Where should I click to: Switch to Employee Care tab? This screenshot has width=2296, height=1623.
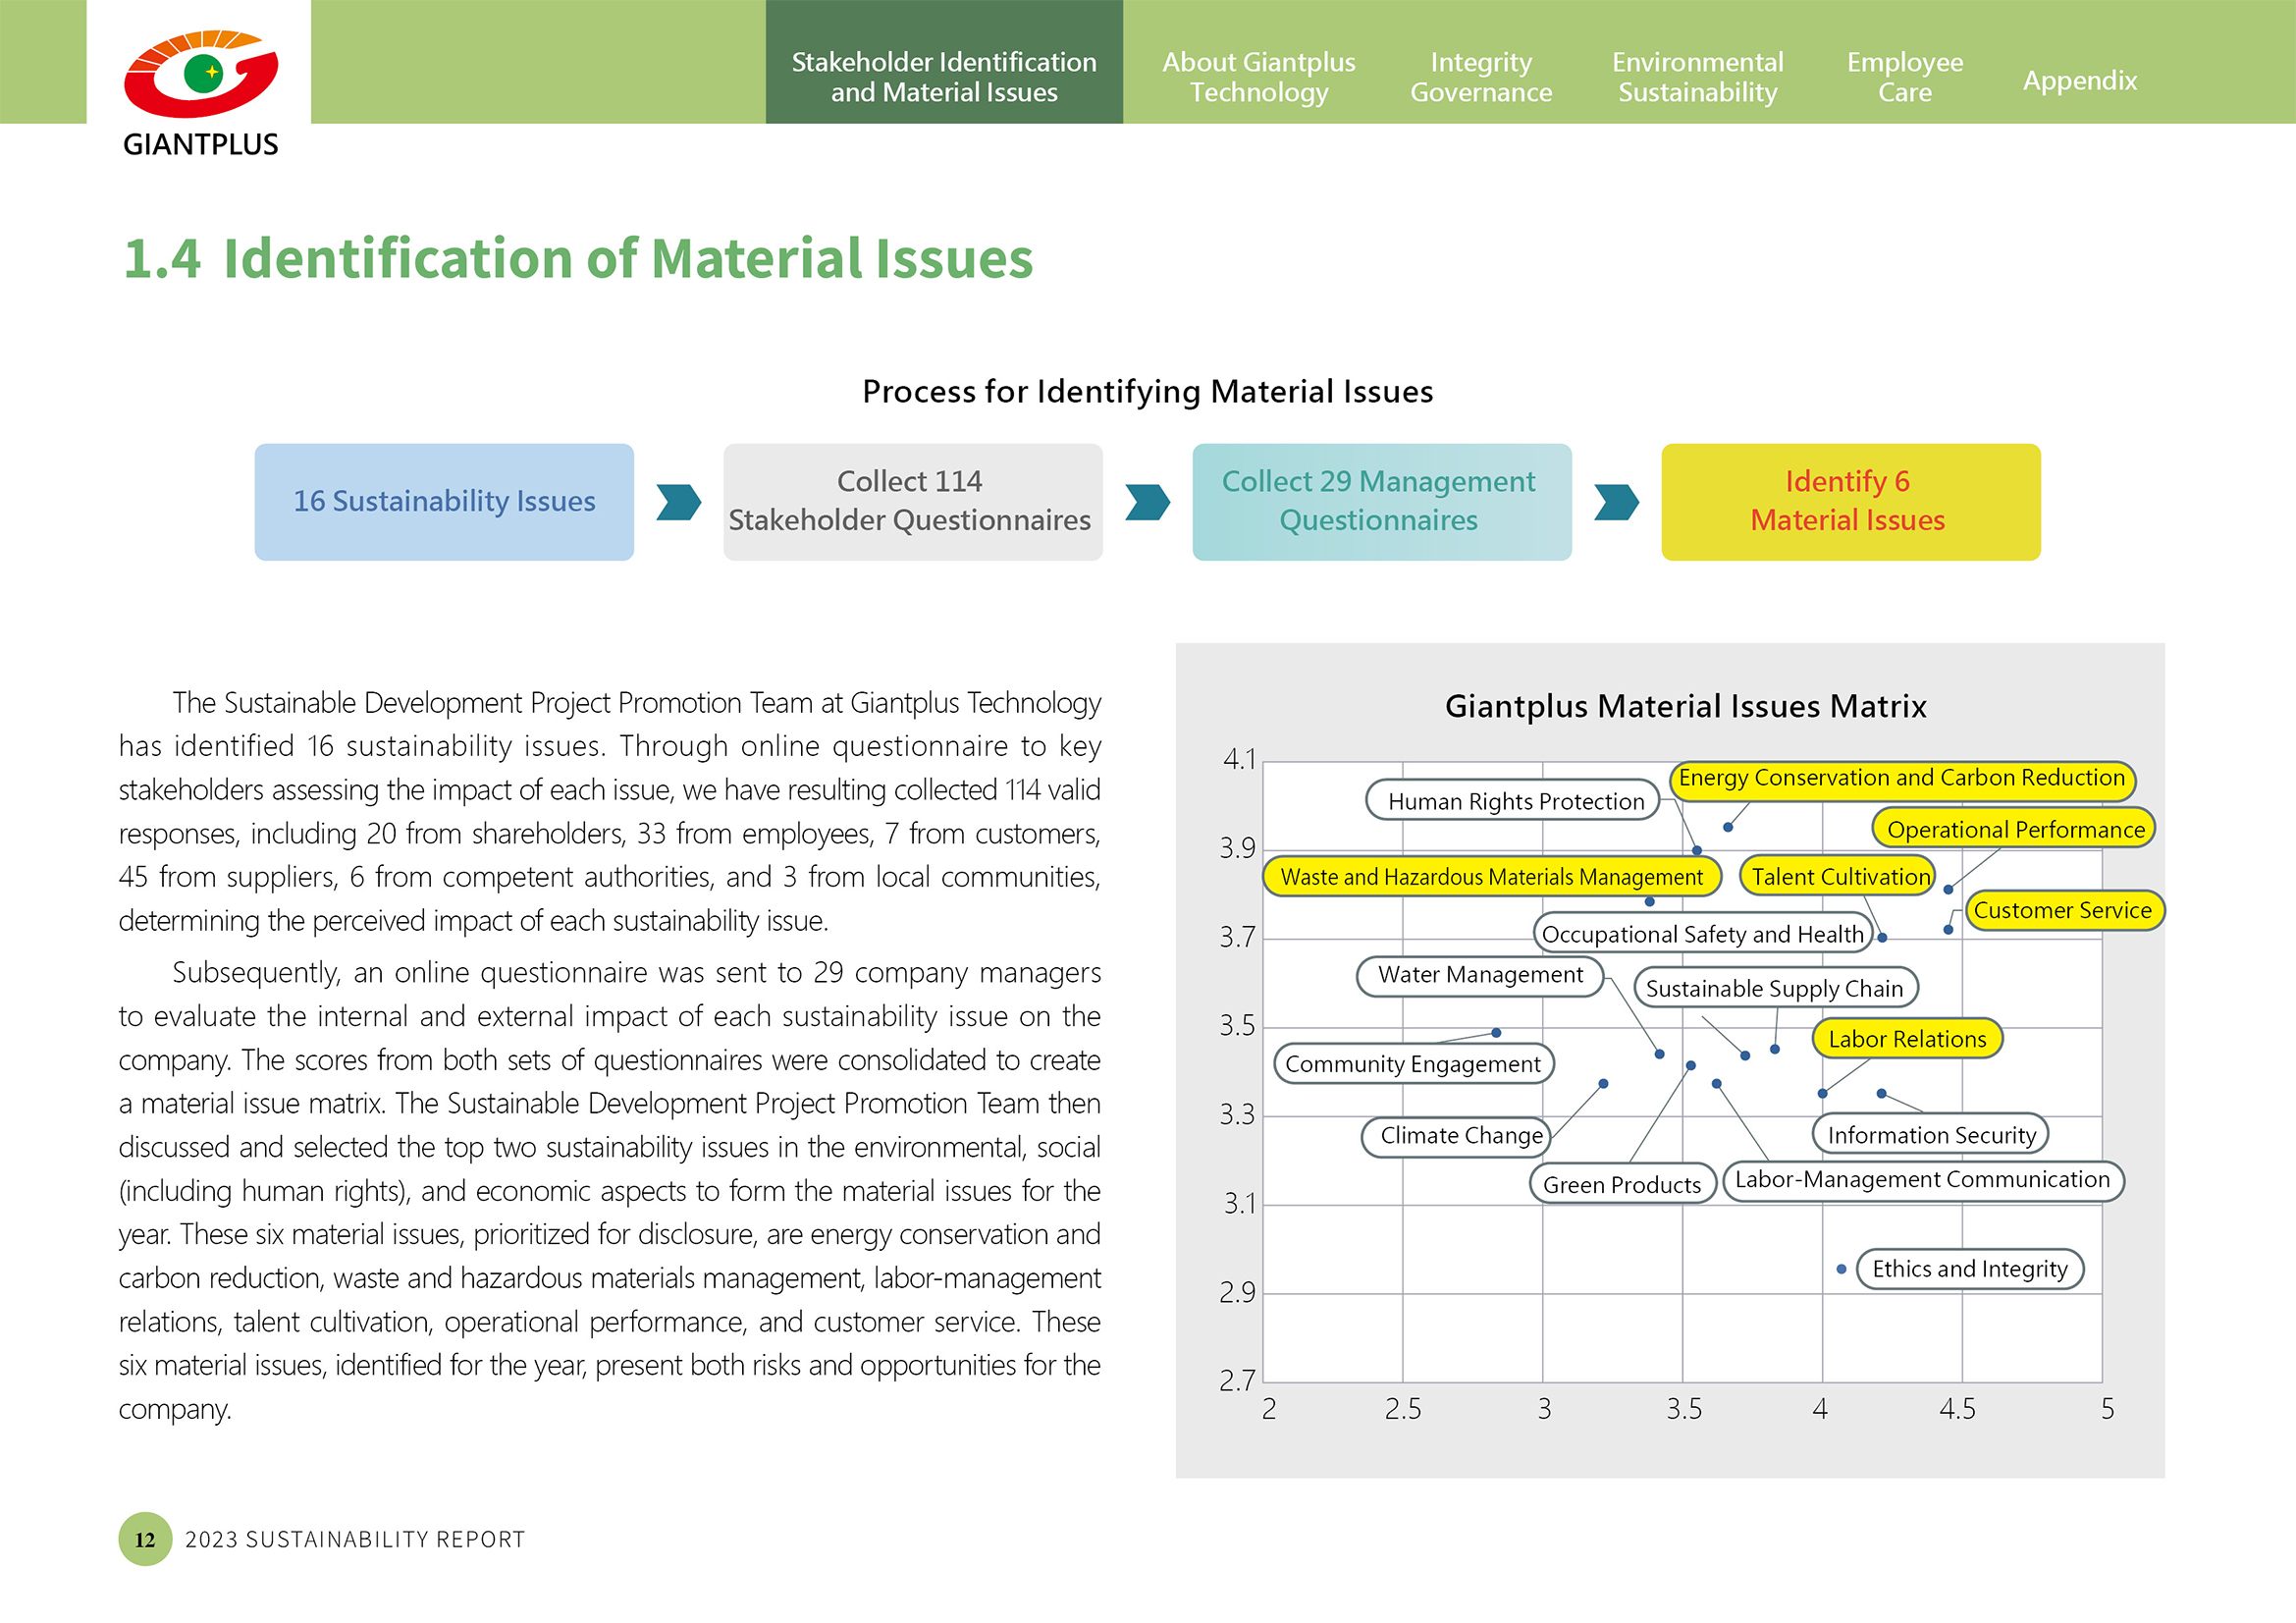coord(1904,77)
